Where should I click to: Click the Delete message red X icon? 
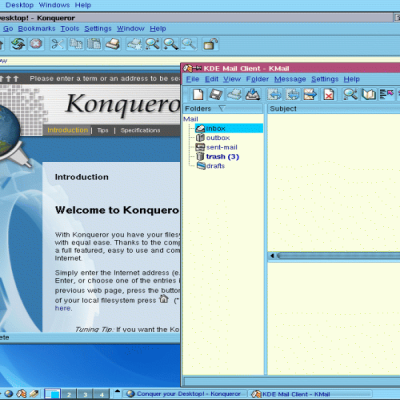[329, 94]
